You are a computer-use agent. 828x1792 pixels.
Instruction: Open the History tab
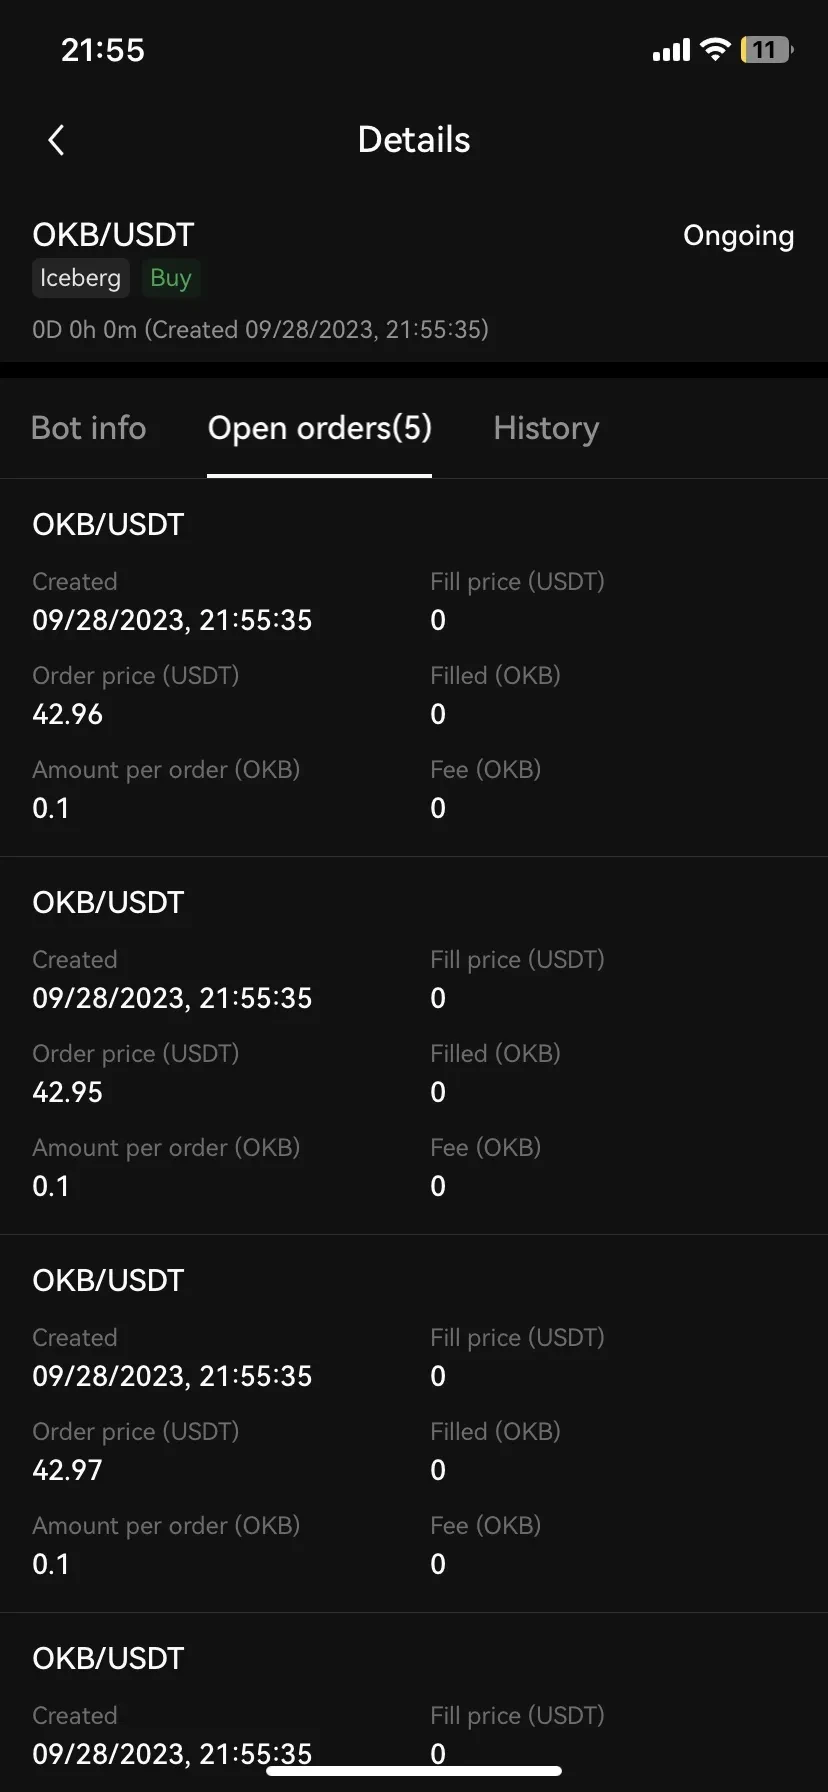(x=546, y=428)
